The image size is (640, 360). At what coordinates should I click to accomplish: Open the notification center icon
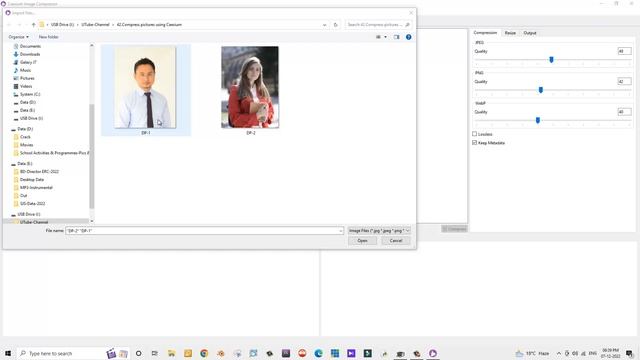(x=629, y=353)
